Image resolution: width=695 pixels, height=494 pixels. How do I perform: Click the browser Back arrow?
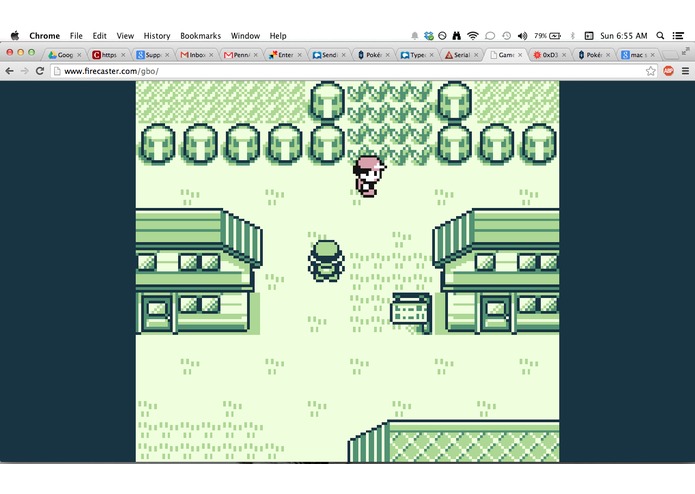(x=9, y=71)
